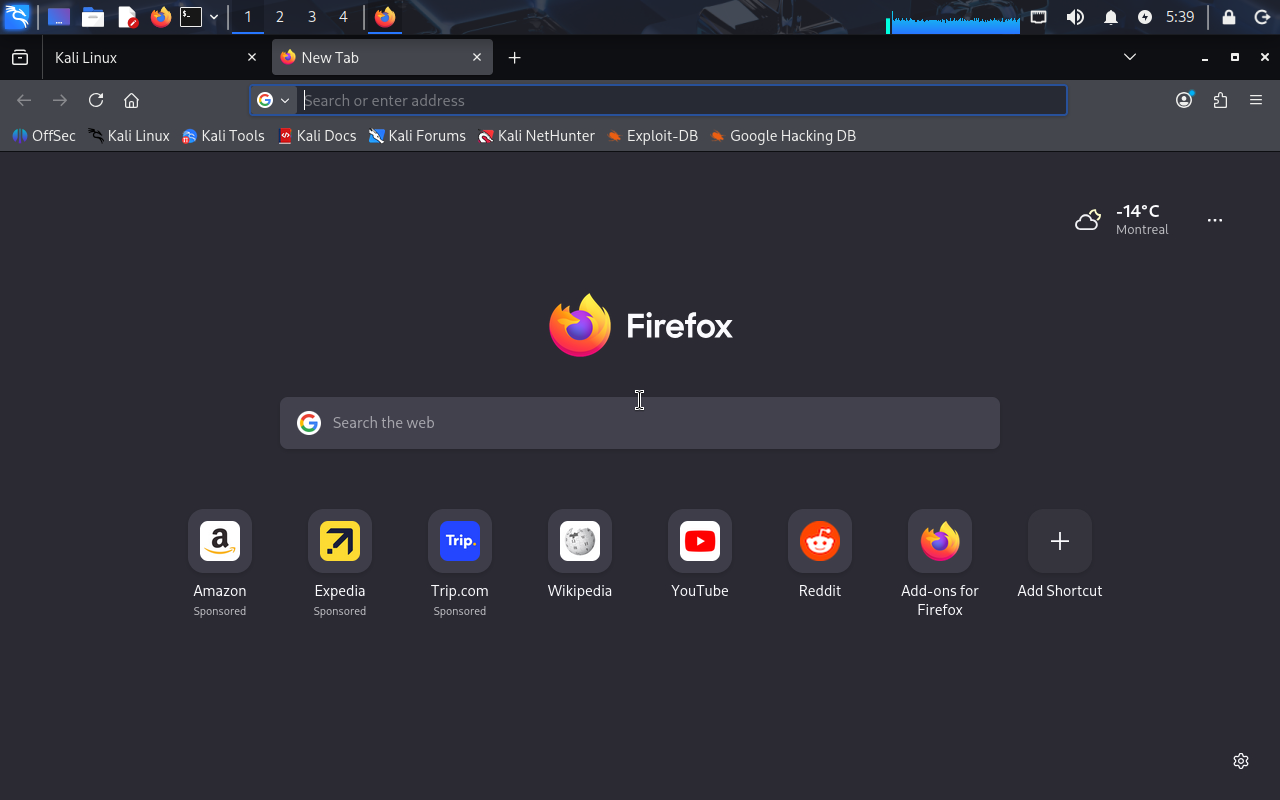
Task: Click the Firefox View icon
Action: [20, 58]
